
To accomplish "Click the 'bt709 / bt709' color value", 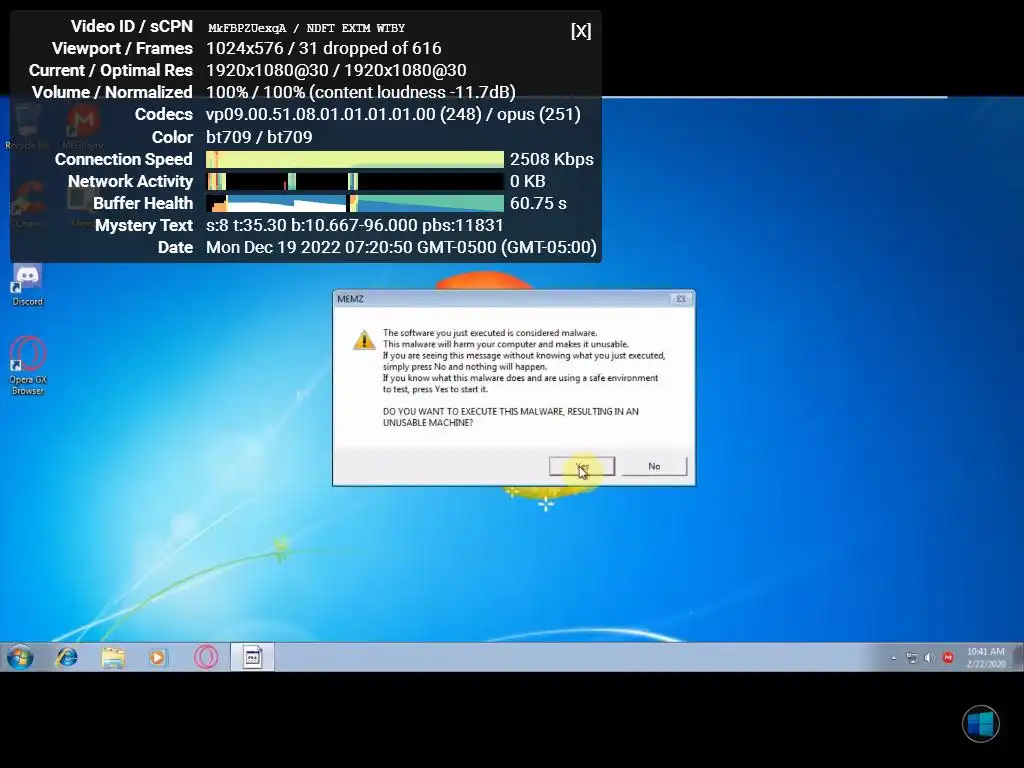I will tap(259, 137).
